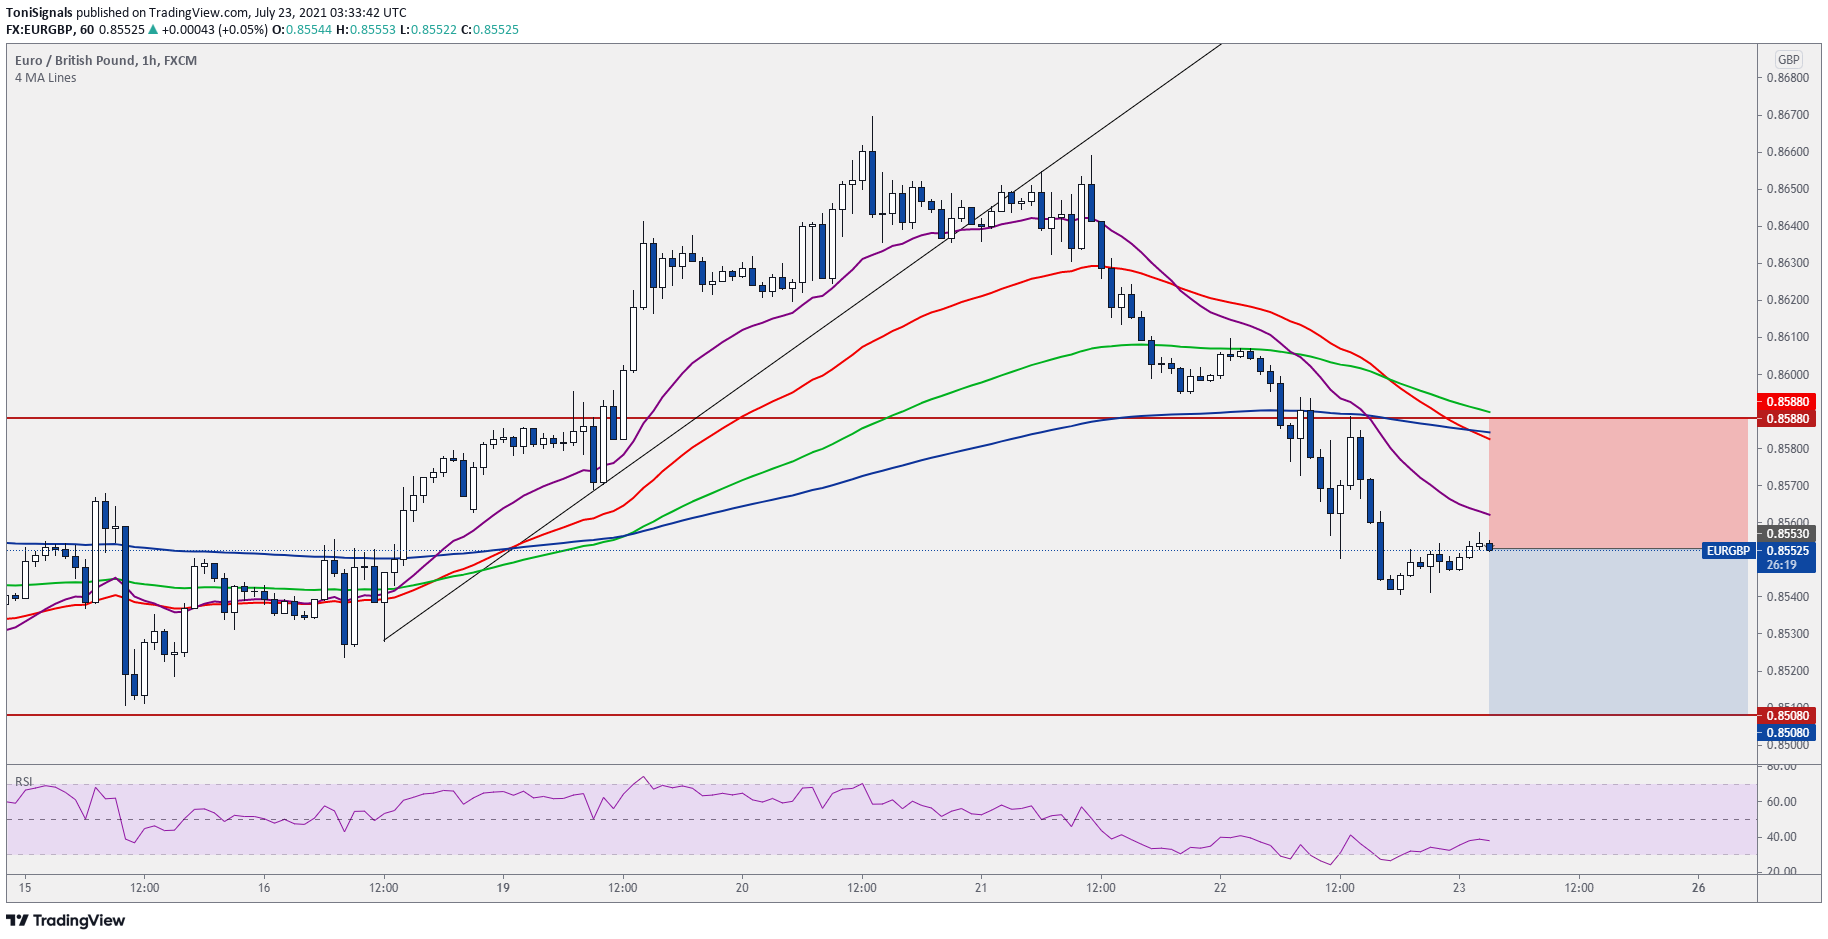Click the ToniSignals author name

39,13
